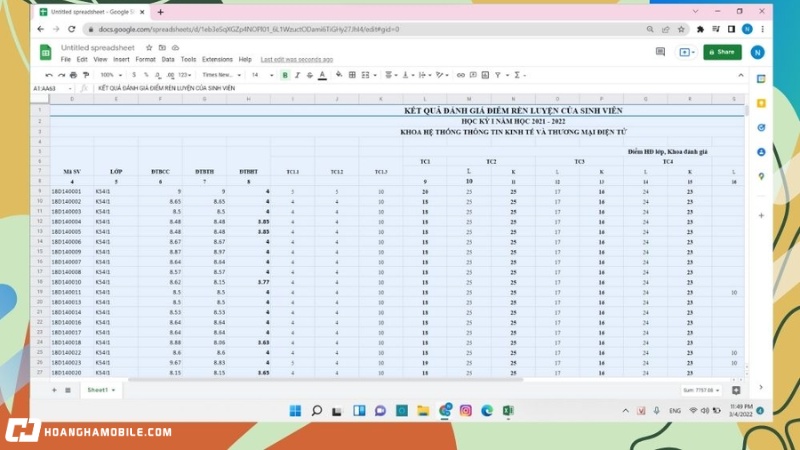The image size is (800, 450).
Task: Click the green Share button
Action: pyautogui.click(x=722, y=52)
